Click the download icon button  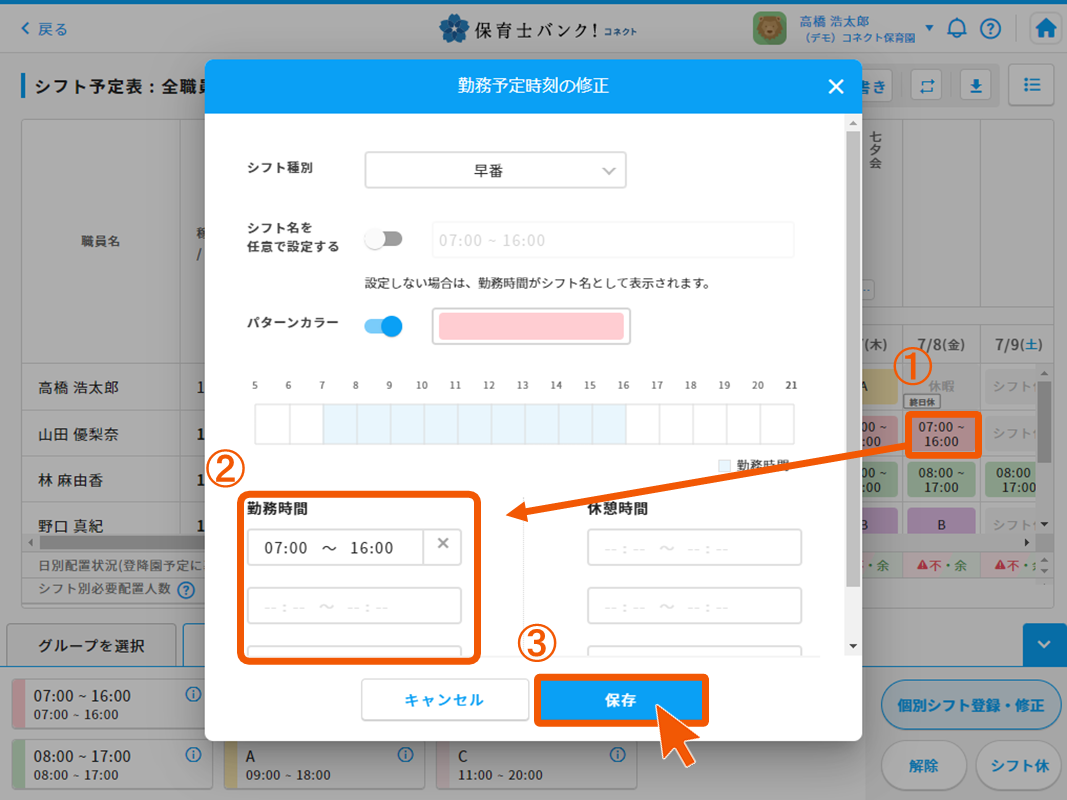point(975,86)
